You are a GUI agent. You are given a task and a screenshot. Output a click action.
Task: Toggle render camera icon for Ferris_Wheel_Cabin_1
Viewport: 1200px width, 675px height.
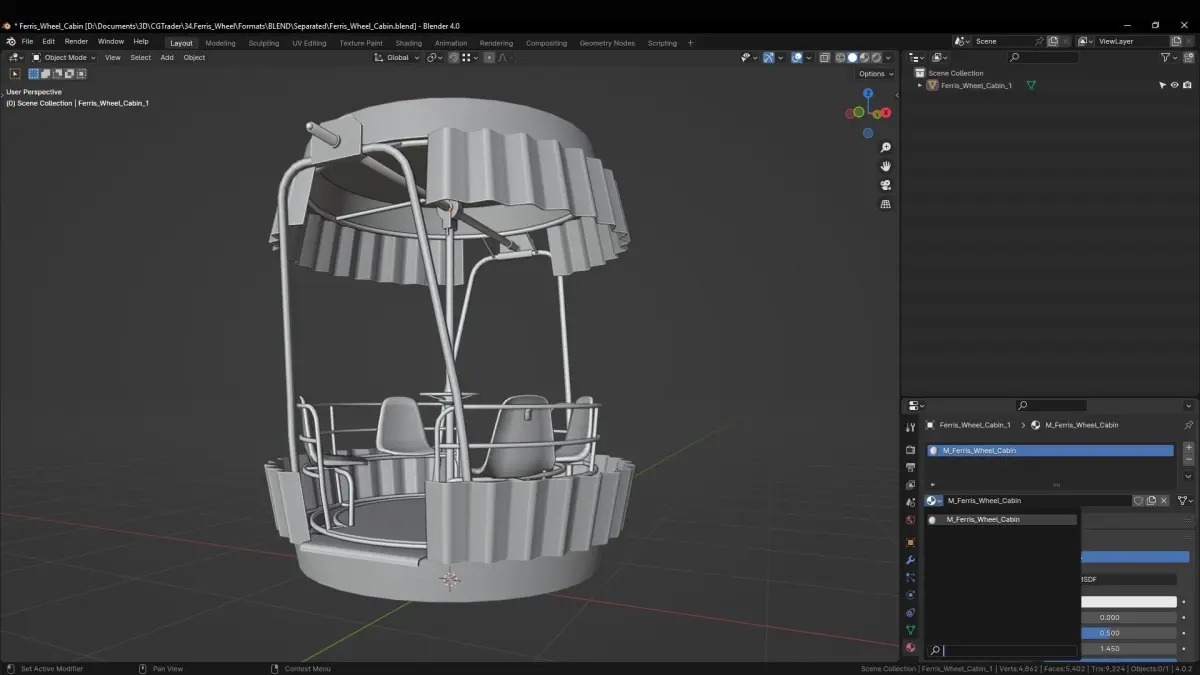coord(1187,86)
